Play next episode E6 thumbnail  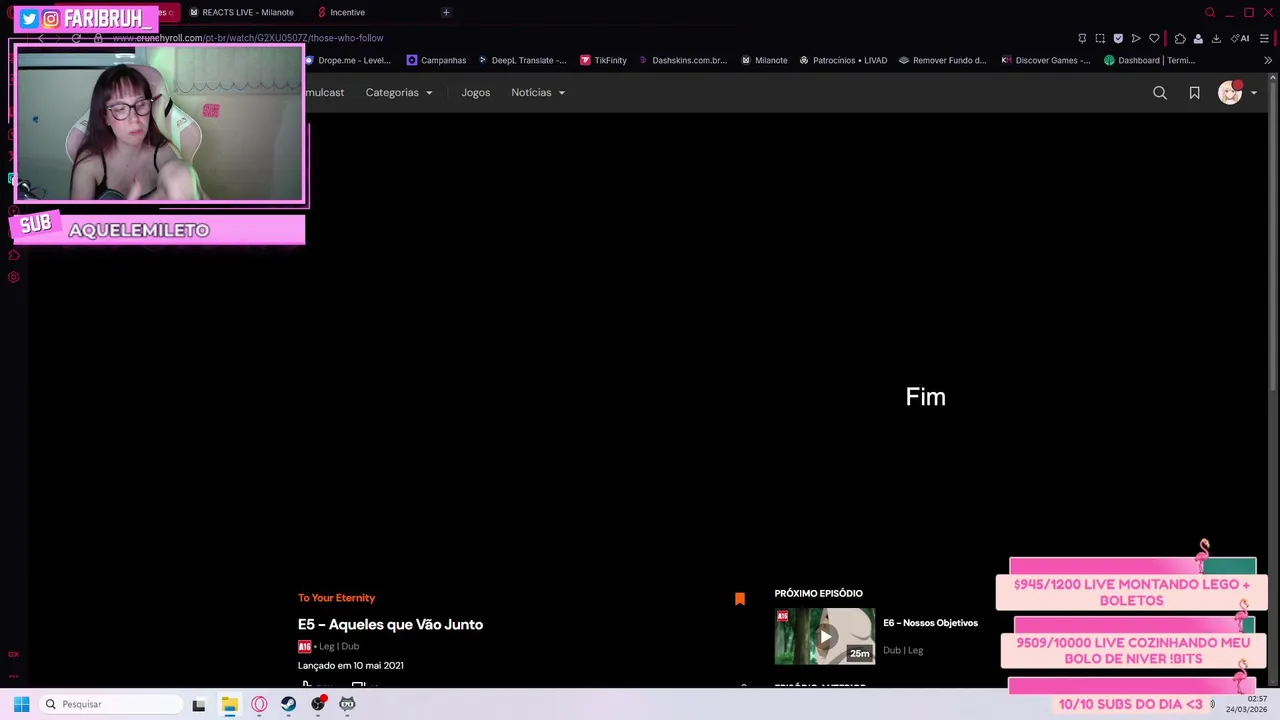tap(824, 636)
